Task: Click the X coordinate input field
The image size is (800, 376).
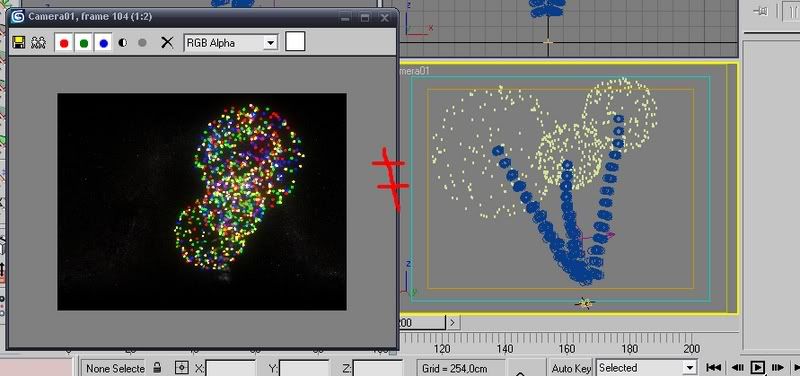Action: pyautogui.click(x=230, y=368)
